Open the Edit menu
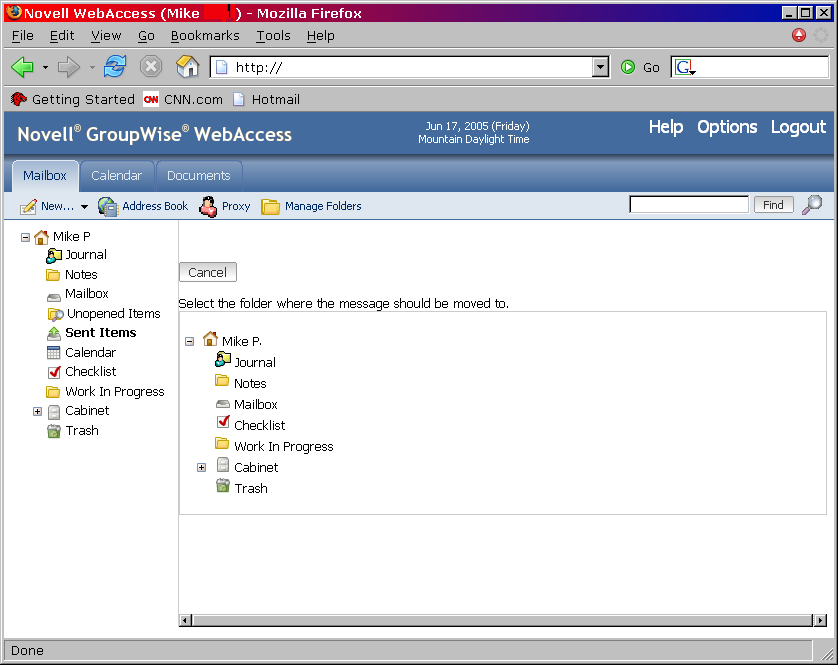 pyautogui.click(x=61, y=36)
